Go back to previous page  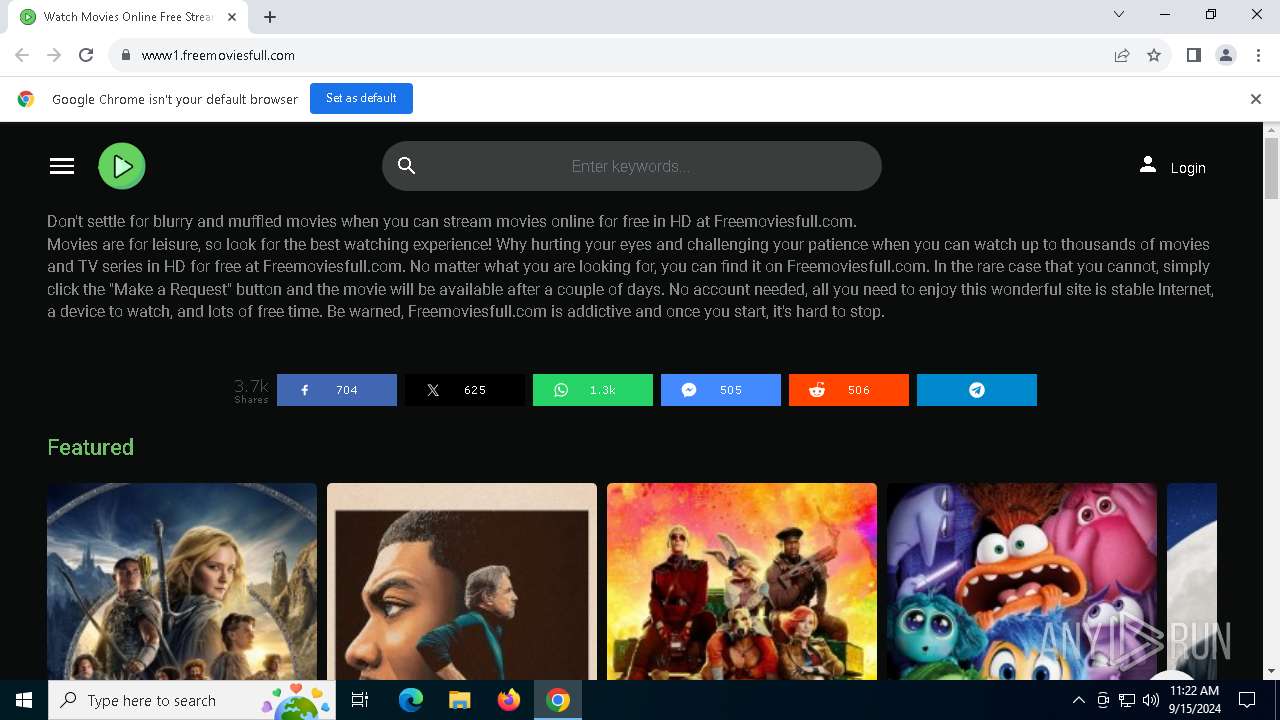coord(22,55)
